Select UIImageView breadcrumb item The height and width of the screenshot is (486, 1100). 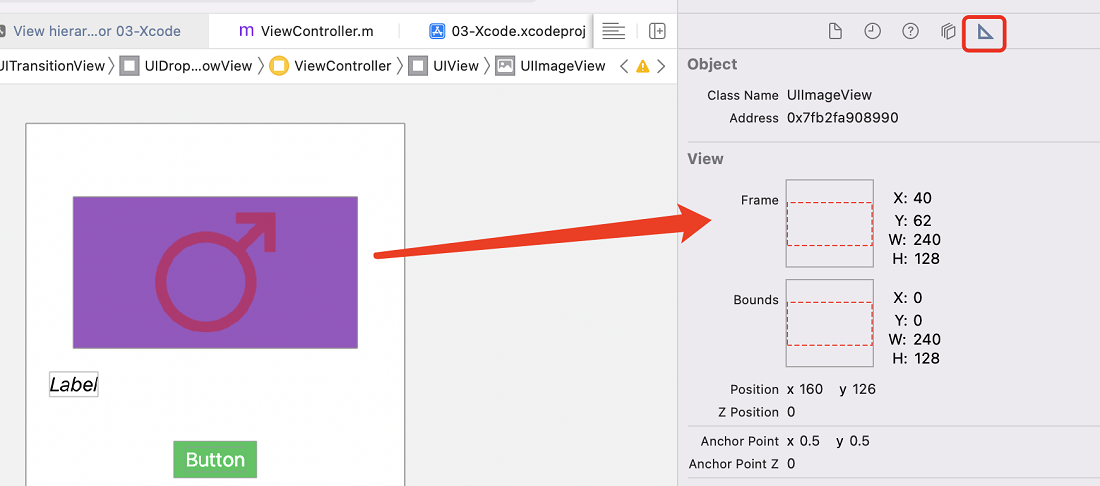click(550, 66)
